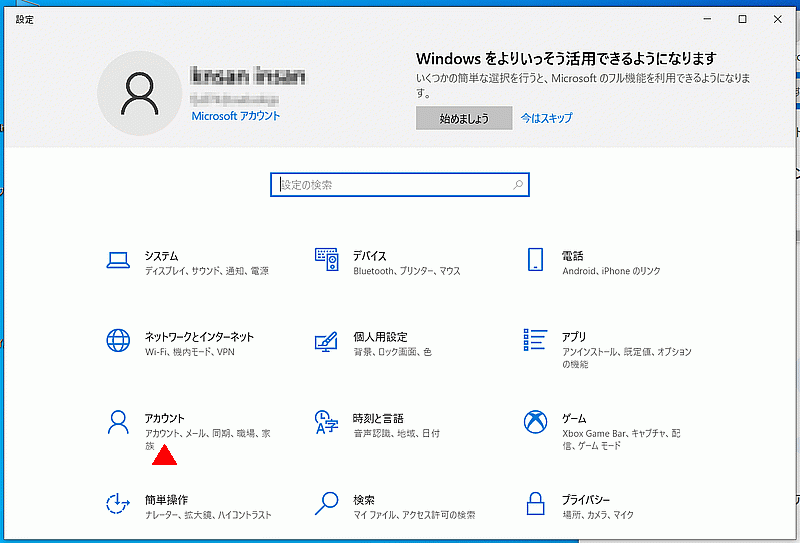The width and height of the screenshot is (800, 543).
Task: Click the 簡単操作 dotted clock icon
Action: tap(118, 503)
